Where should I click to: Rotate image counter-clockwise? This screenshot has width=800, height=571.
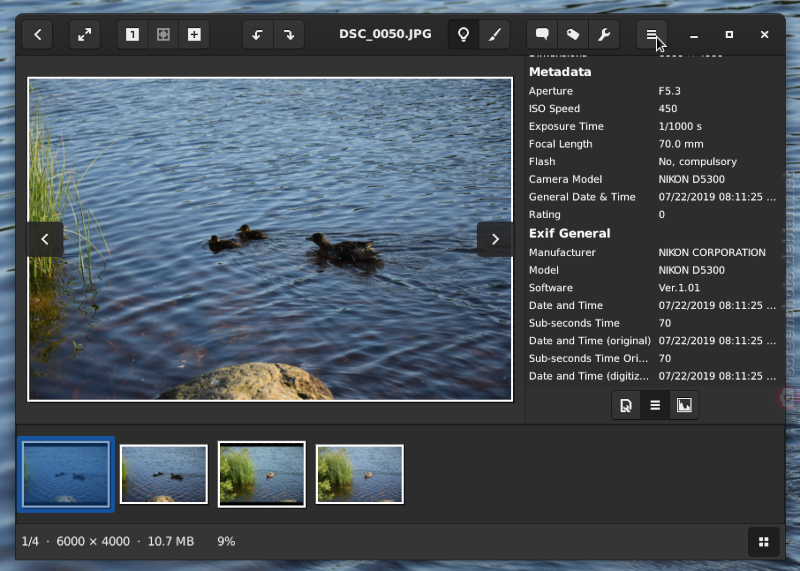point(258,35)
